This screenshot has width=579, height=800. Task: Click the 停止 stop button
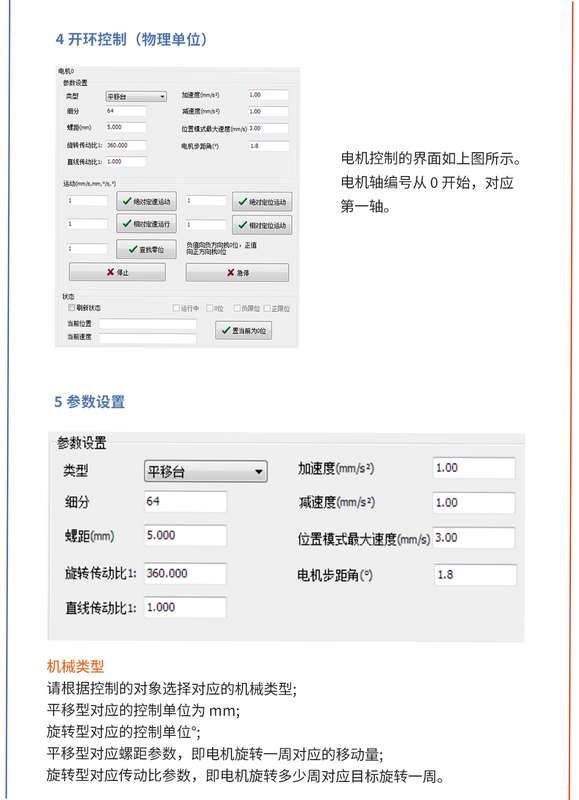[x=117, y=272]
